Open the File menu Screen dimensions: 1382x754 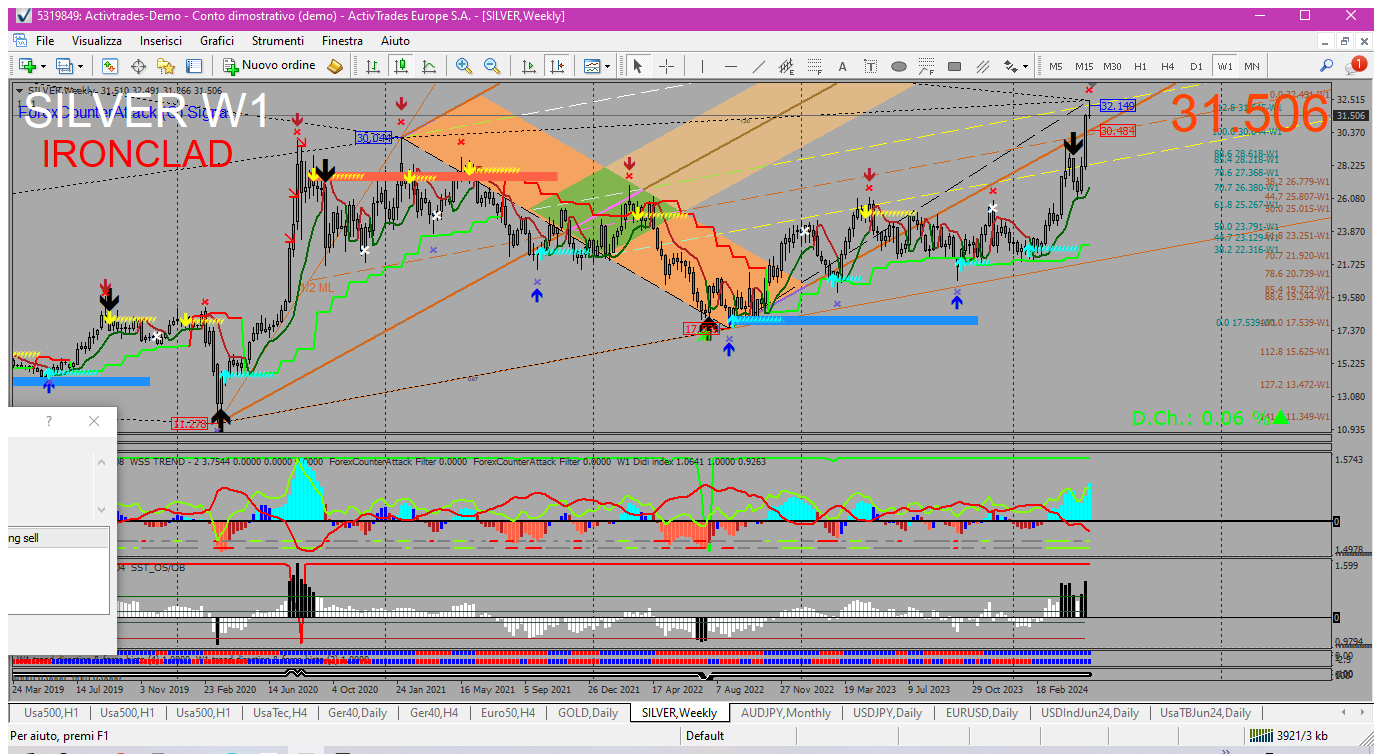45,41
